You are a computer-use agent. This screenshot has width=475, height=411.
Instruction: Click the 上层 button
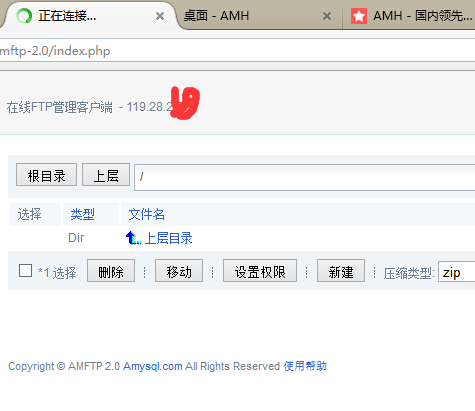coord(106,174)
